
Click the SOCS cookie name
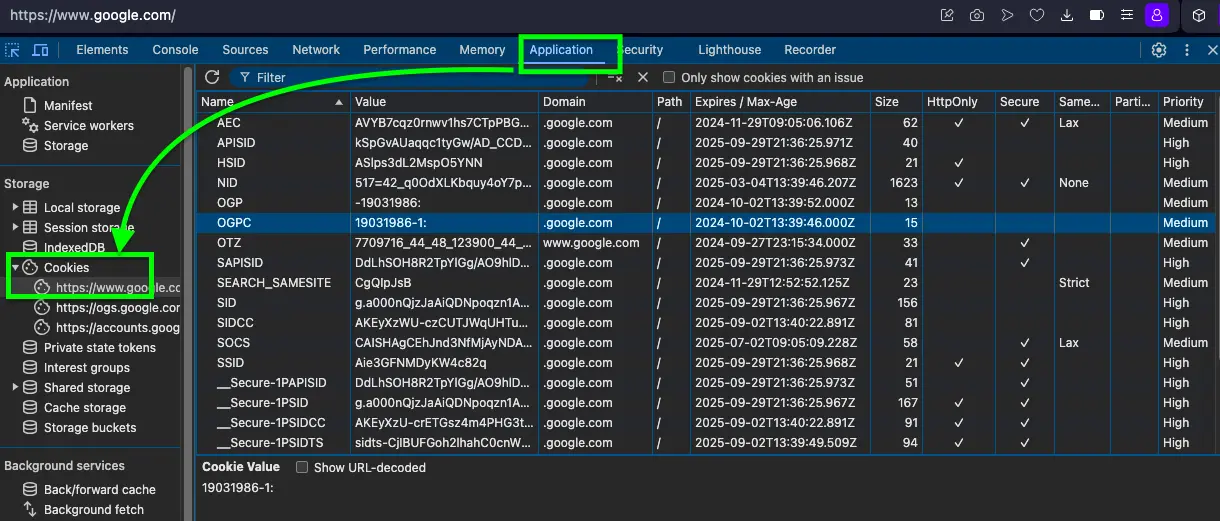pos(234,343)
